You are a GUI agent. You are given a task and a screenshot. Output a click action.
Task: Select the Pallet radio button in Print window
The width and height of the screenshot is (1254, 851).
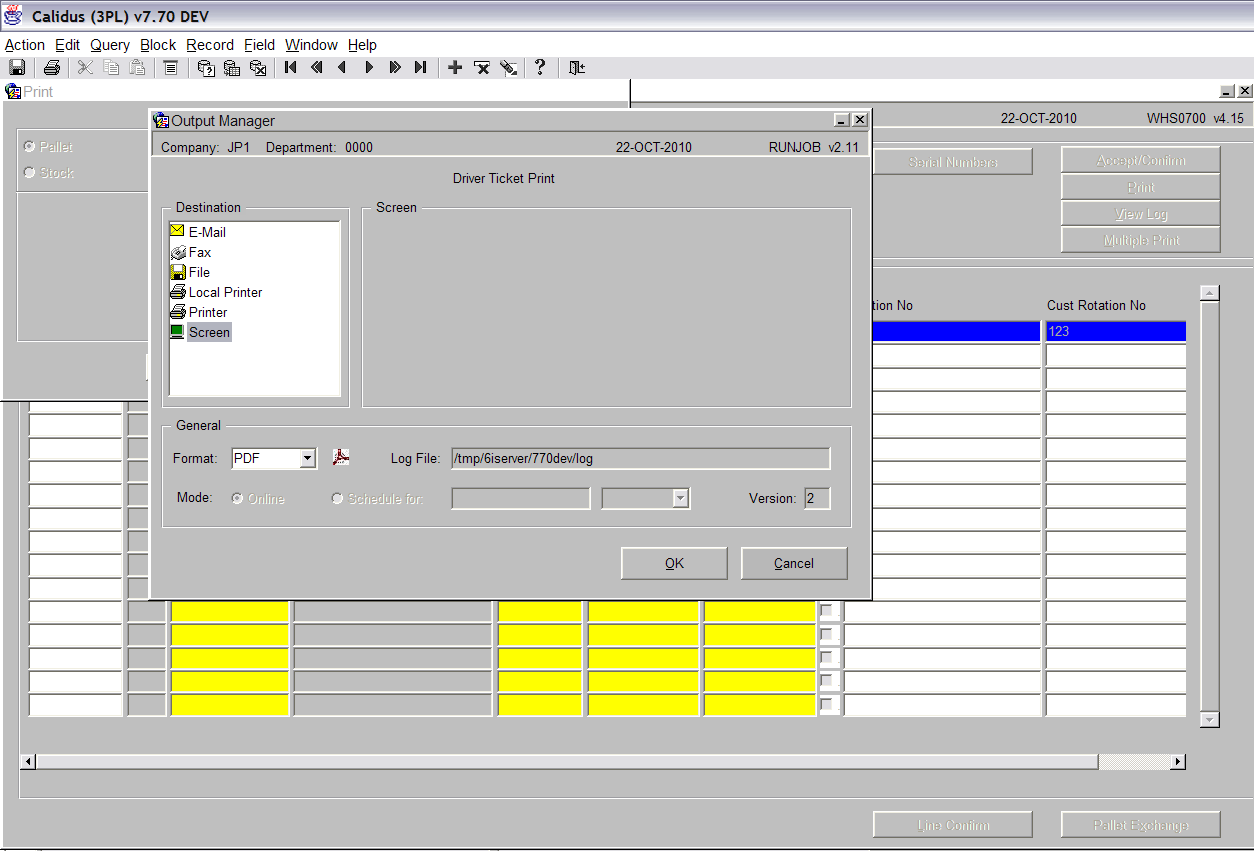pyautogui.click(x=29, y=147)
